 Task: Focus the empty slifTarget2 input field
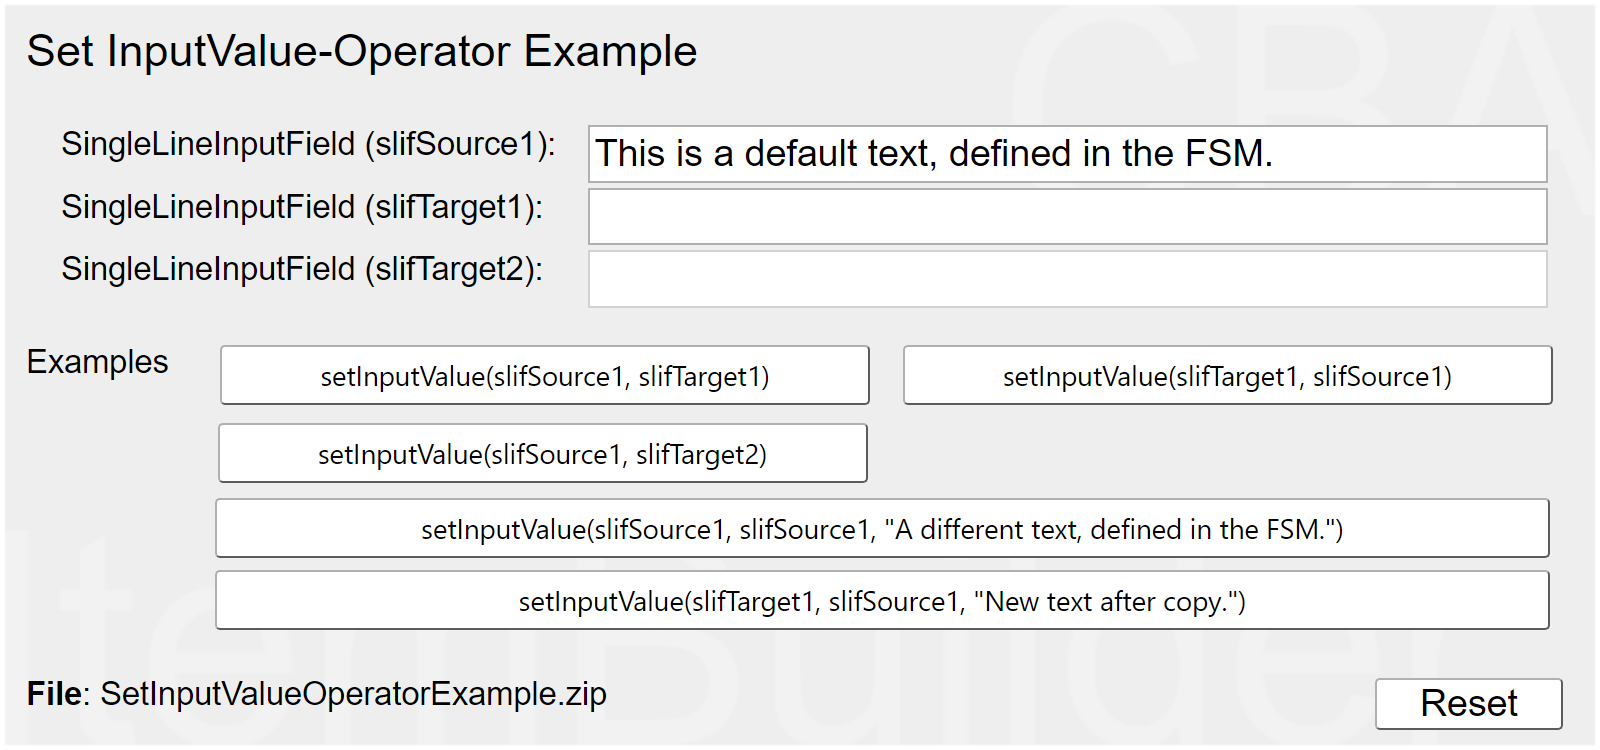tap(1067, 279)
